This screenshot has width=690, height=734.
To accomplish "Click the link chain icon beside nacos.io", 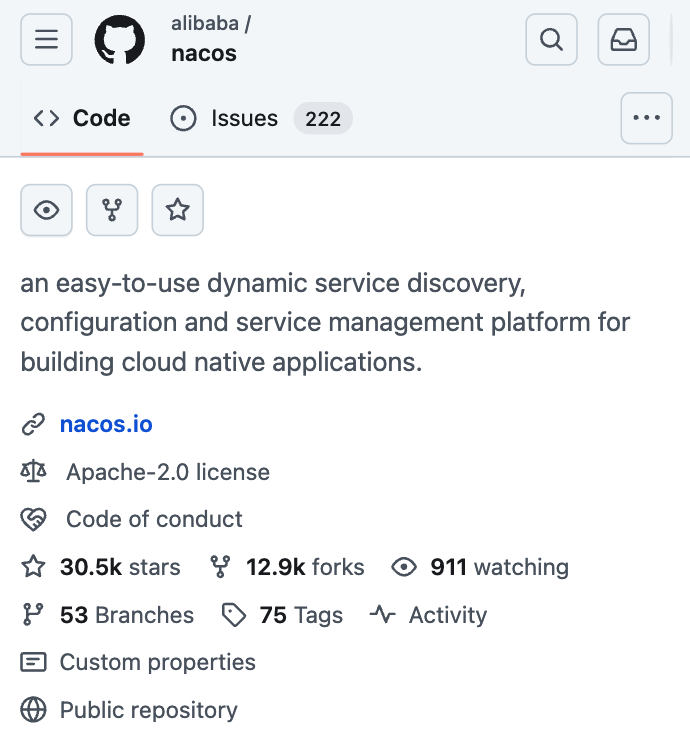I will (33, 425).
